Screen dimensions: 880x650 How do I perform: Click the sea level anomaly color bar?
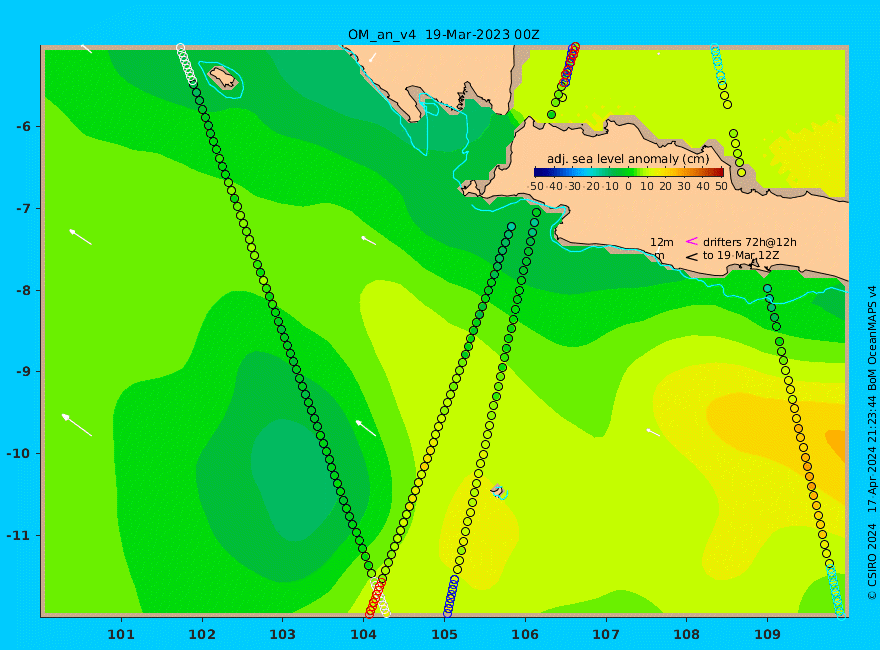(x=629, y=172)
